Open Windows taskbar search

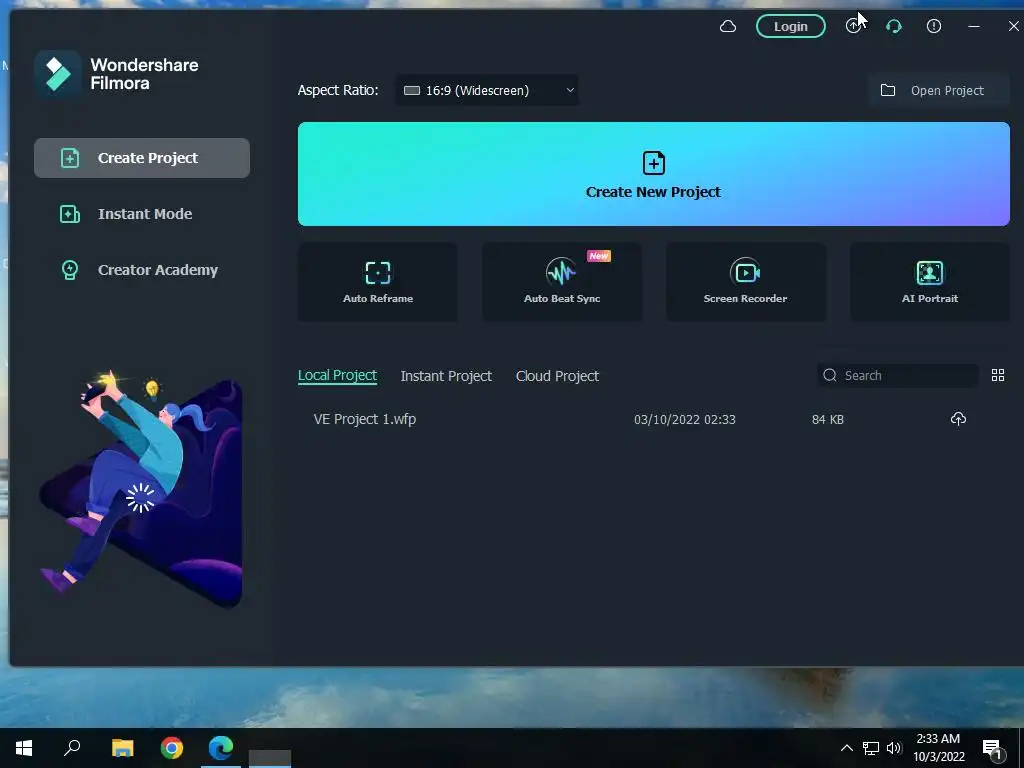(x=72, y=747)
